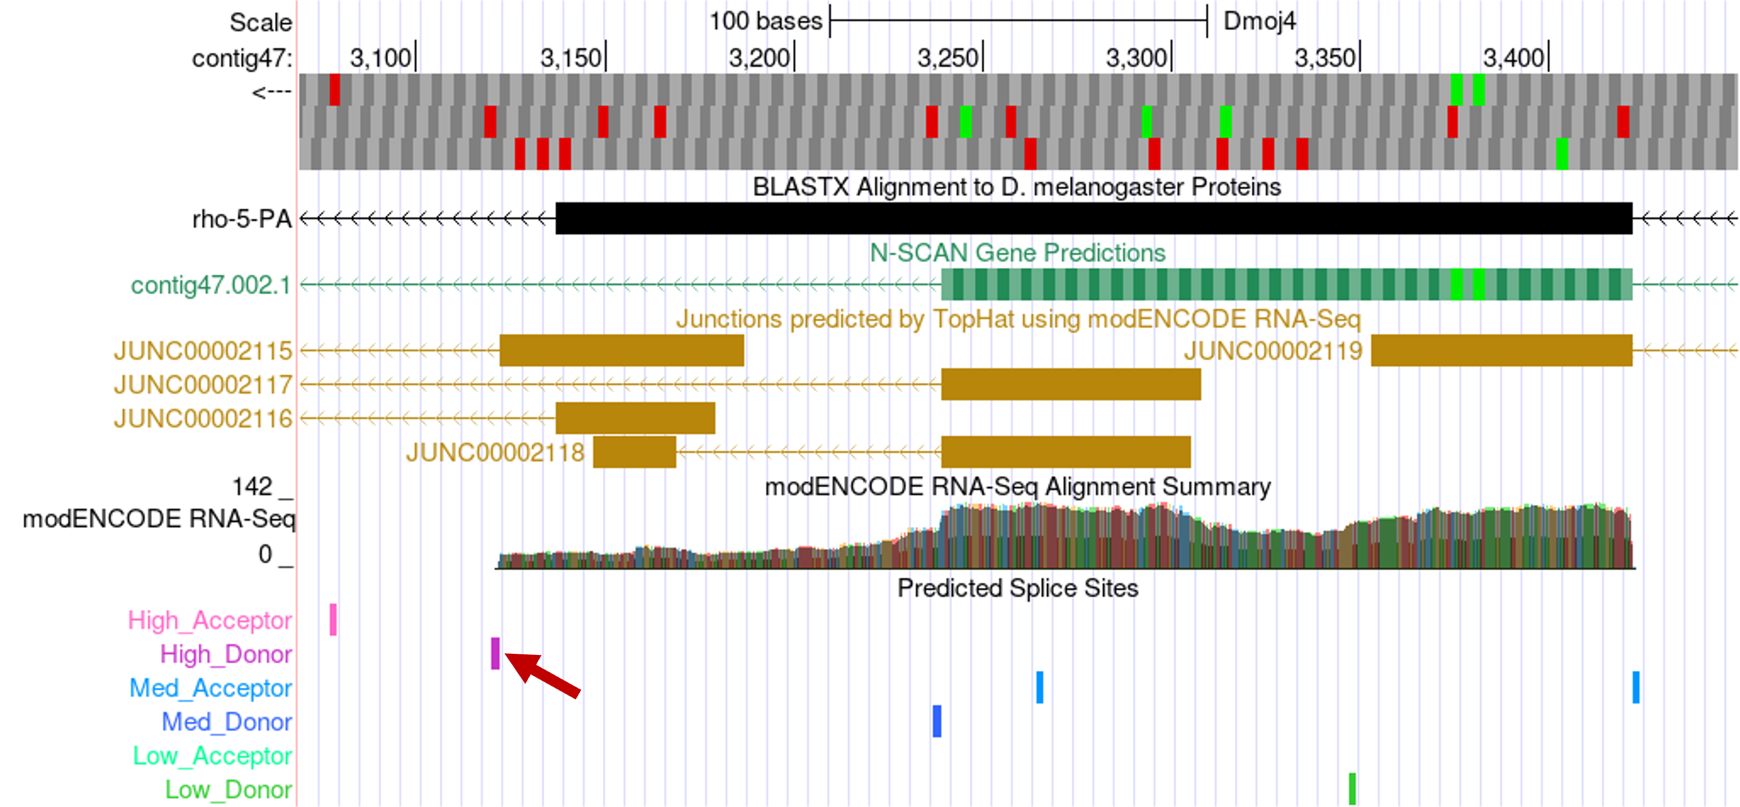The image size is (1740, 807).
Task: Select the High_Acceptor track label
Action: 210,621
